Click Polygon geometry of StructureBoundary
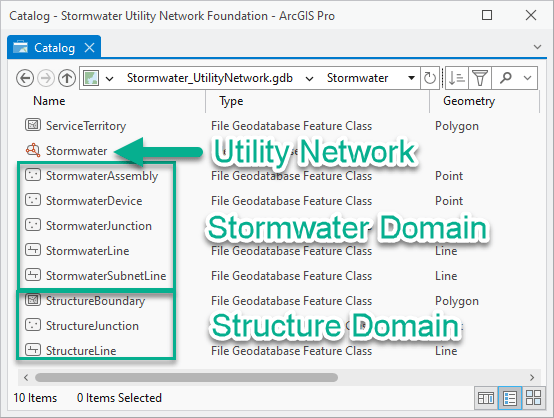Viewport: 554px width, 418px height. click(457, 301)
